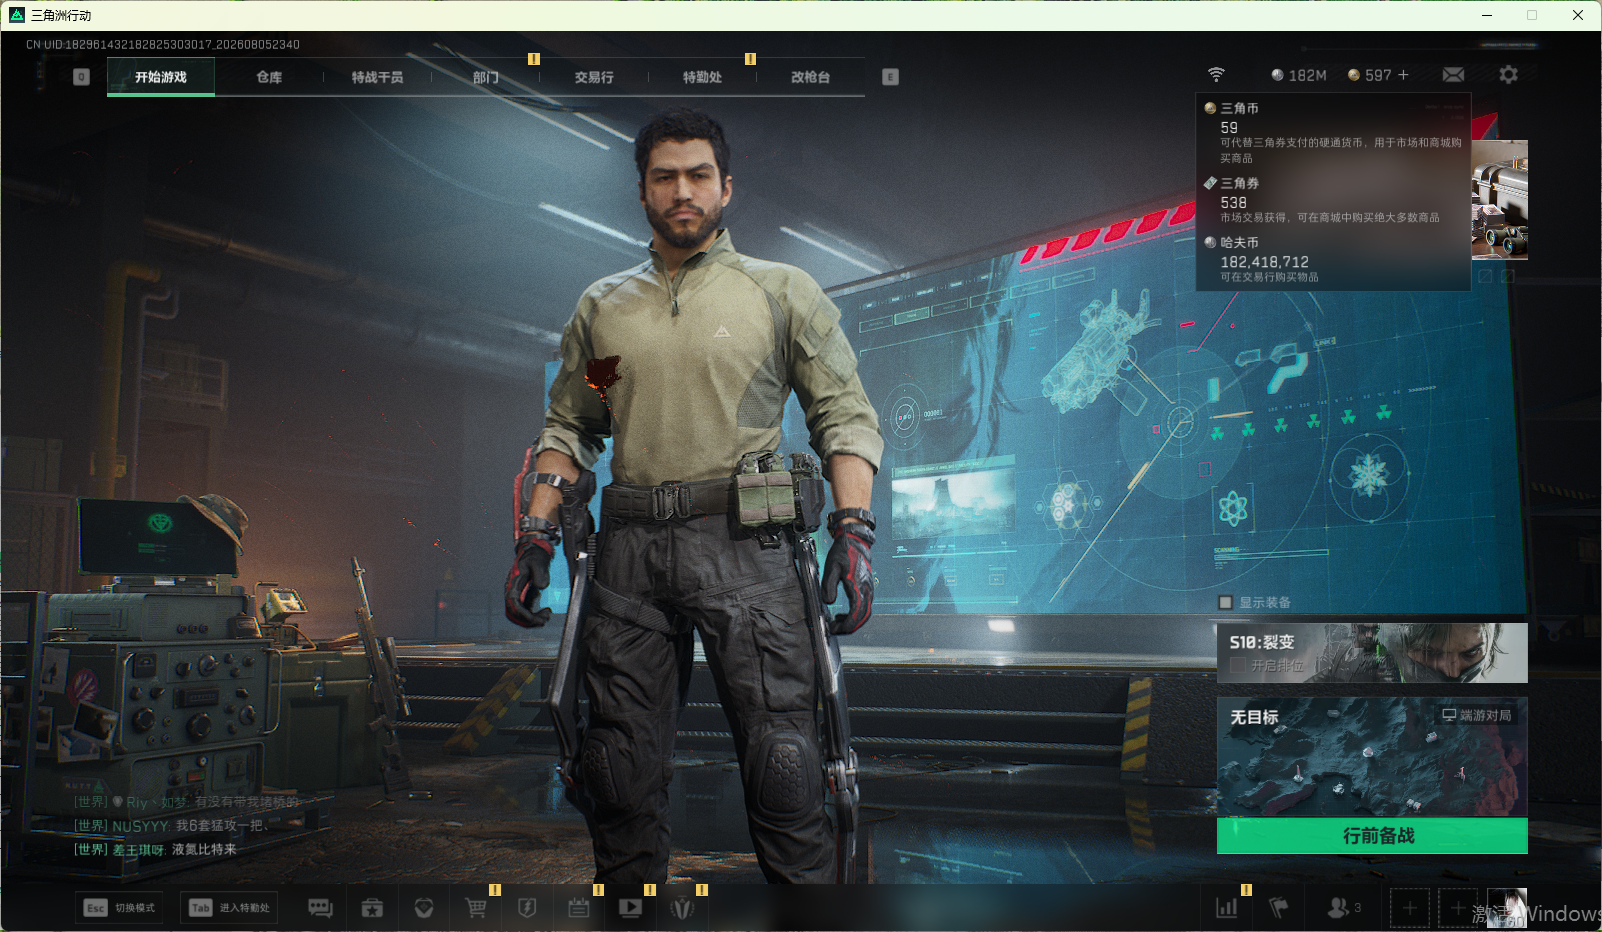Open the video play icon
The image size is (1602, 932).
(631, 908)
